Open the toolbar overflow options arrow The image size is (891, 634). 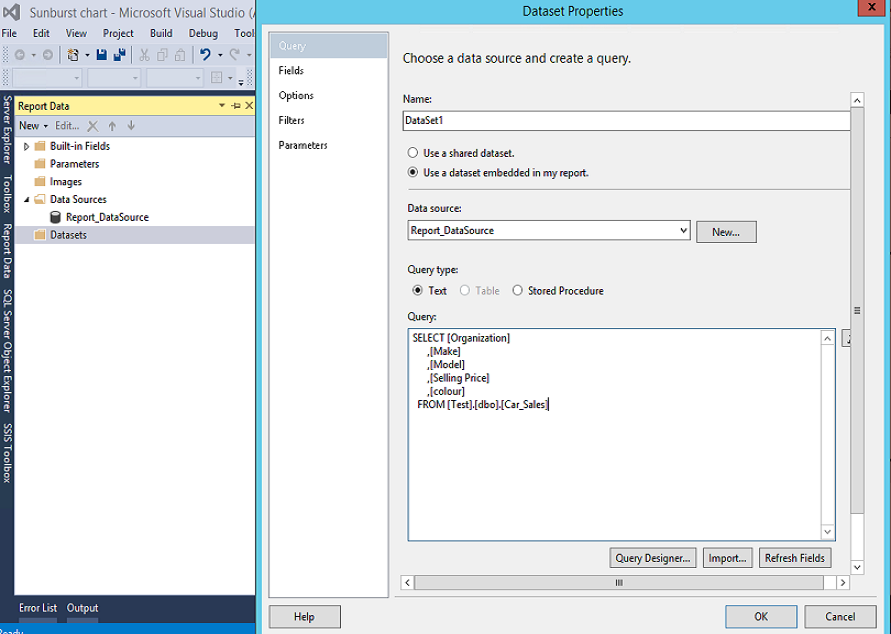click(x=241, y=81)
